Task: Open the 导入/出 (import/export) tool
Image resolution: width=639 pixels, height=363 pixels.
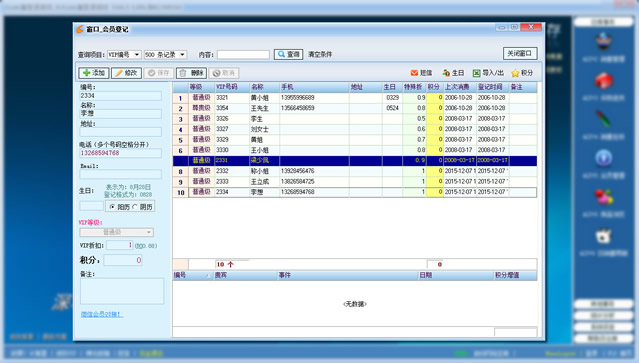Action: click(488, 73)
